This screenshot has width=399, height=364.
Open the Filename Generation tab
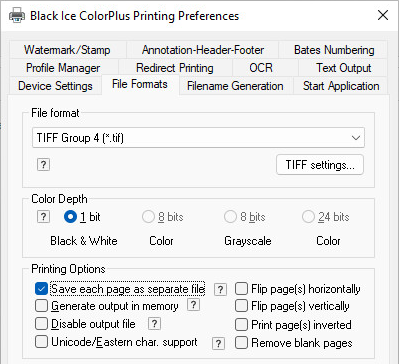click(x=235, y=86)
